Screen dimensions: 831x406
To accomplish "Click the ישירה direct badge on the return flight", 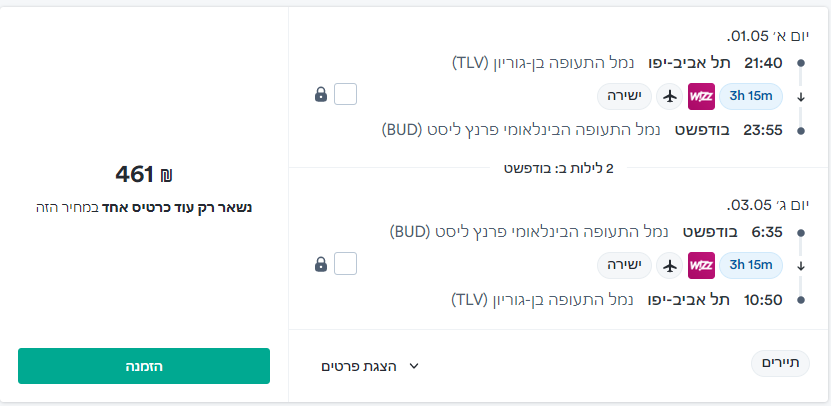I will click(624, 265).
